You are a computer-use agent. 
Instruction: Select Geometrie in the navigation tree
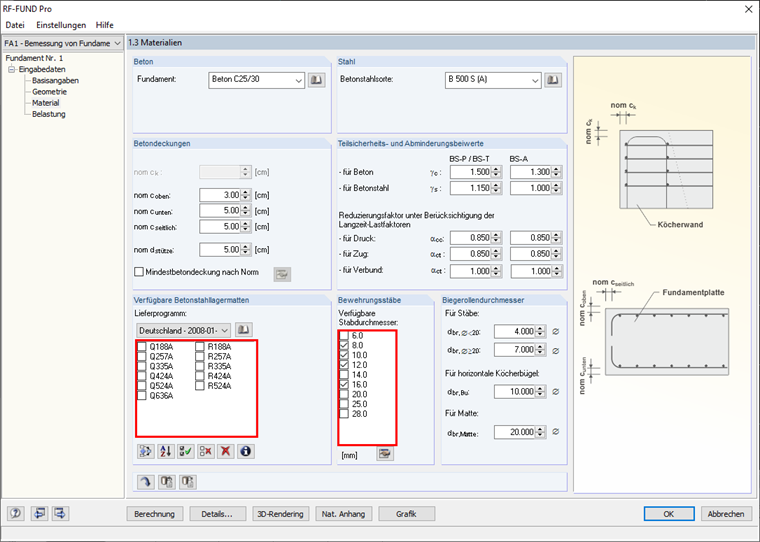[49, 92]
